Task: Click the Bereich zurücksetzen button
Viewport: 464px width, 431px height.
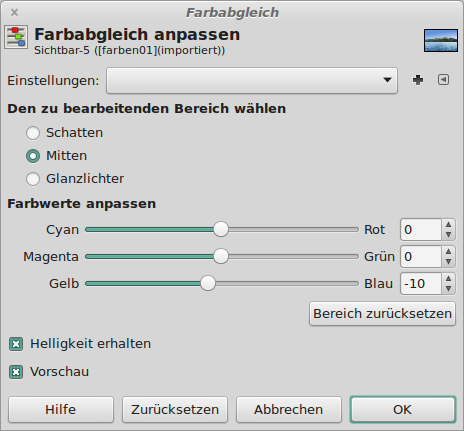Action: tap(382, 314)
